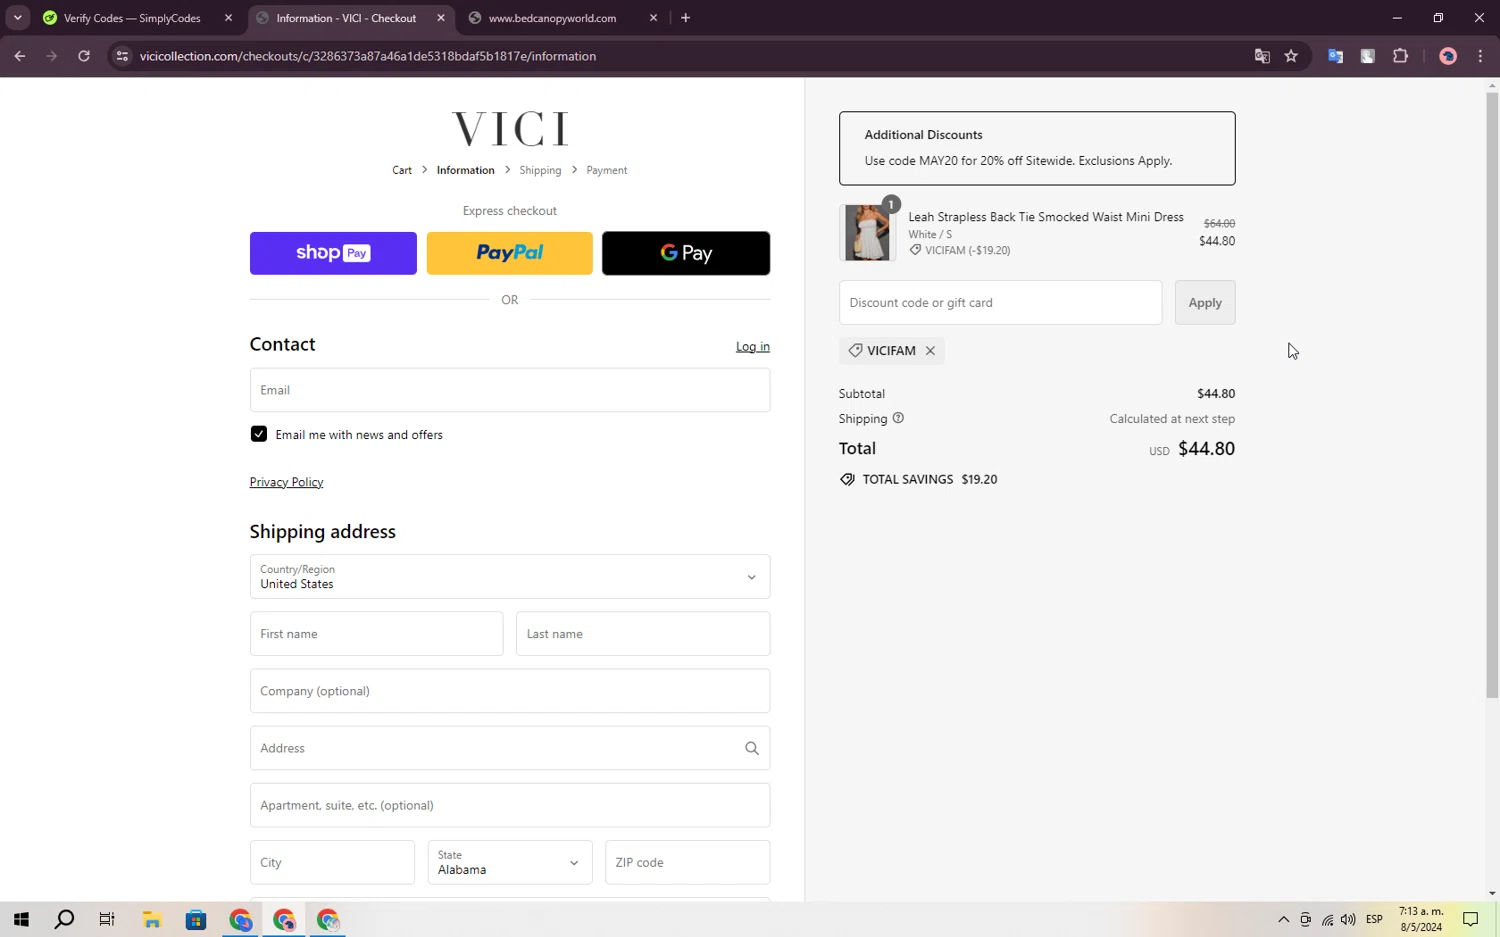Open Microsoft Store from taskbar
Viewport: 1500px width, 937px height.
pos(196,919)
